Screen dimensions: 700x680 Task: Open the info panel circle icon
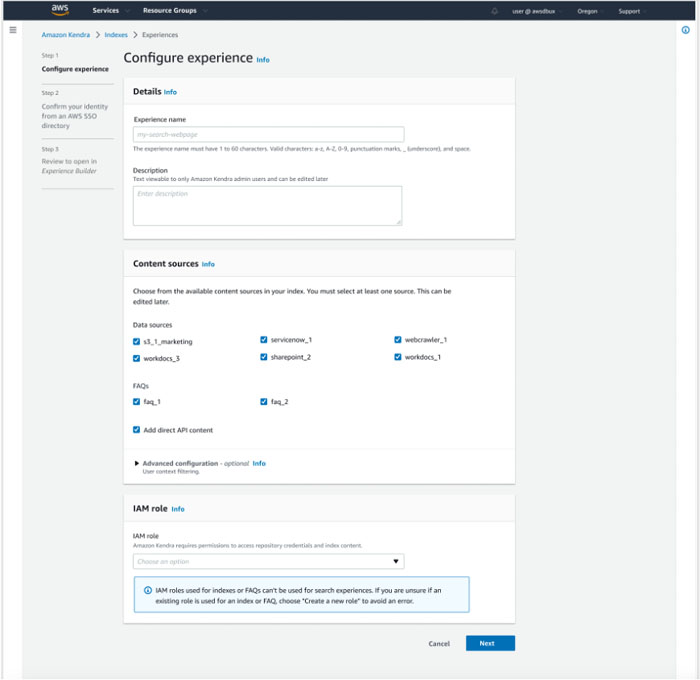coord(685,30)
